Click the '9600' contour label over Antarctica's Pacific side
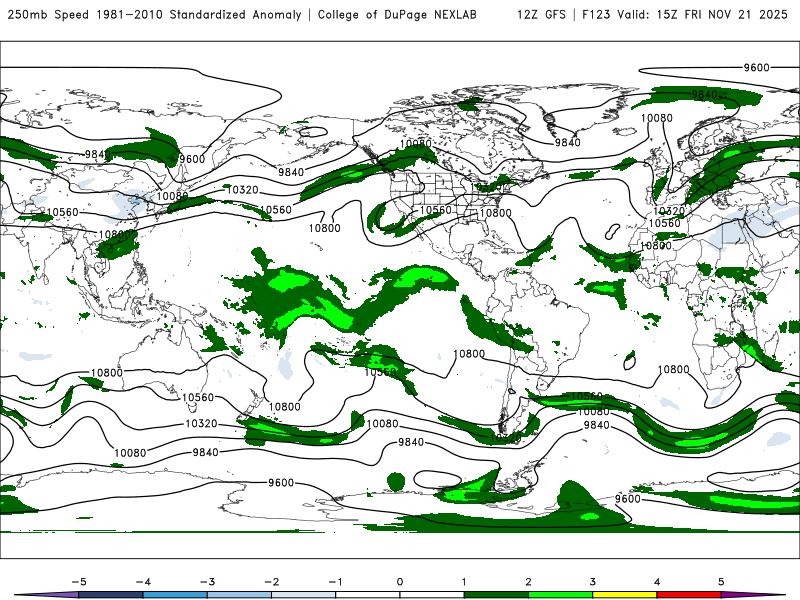Screen dimensions: 800x600 tap(281, 483)
